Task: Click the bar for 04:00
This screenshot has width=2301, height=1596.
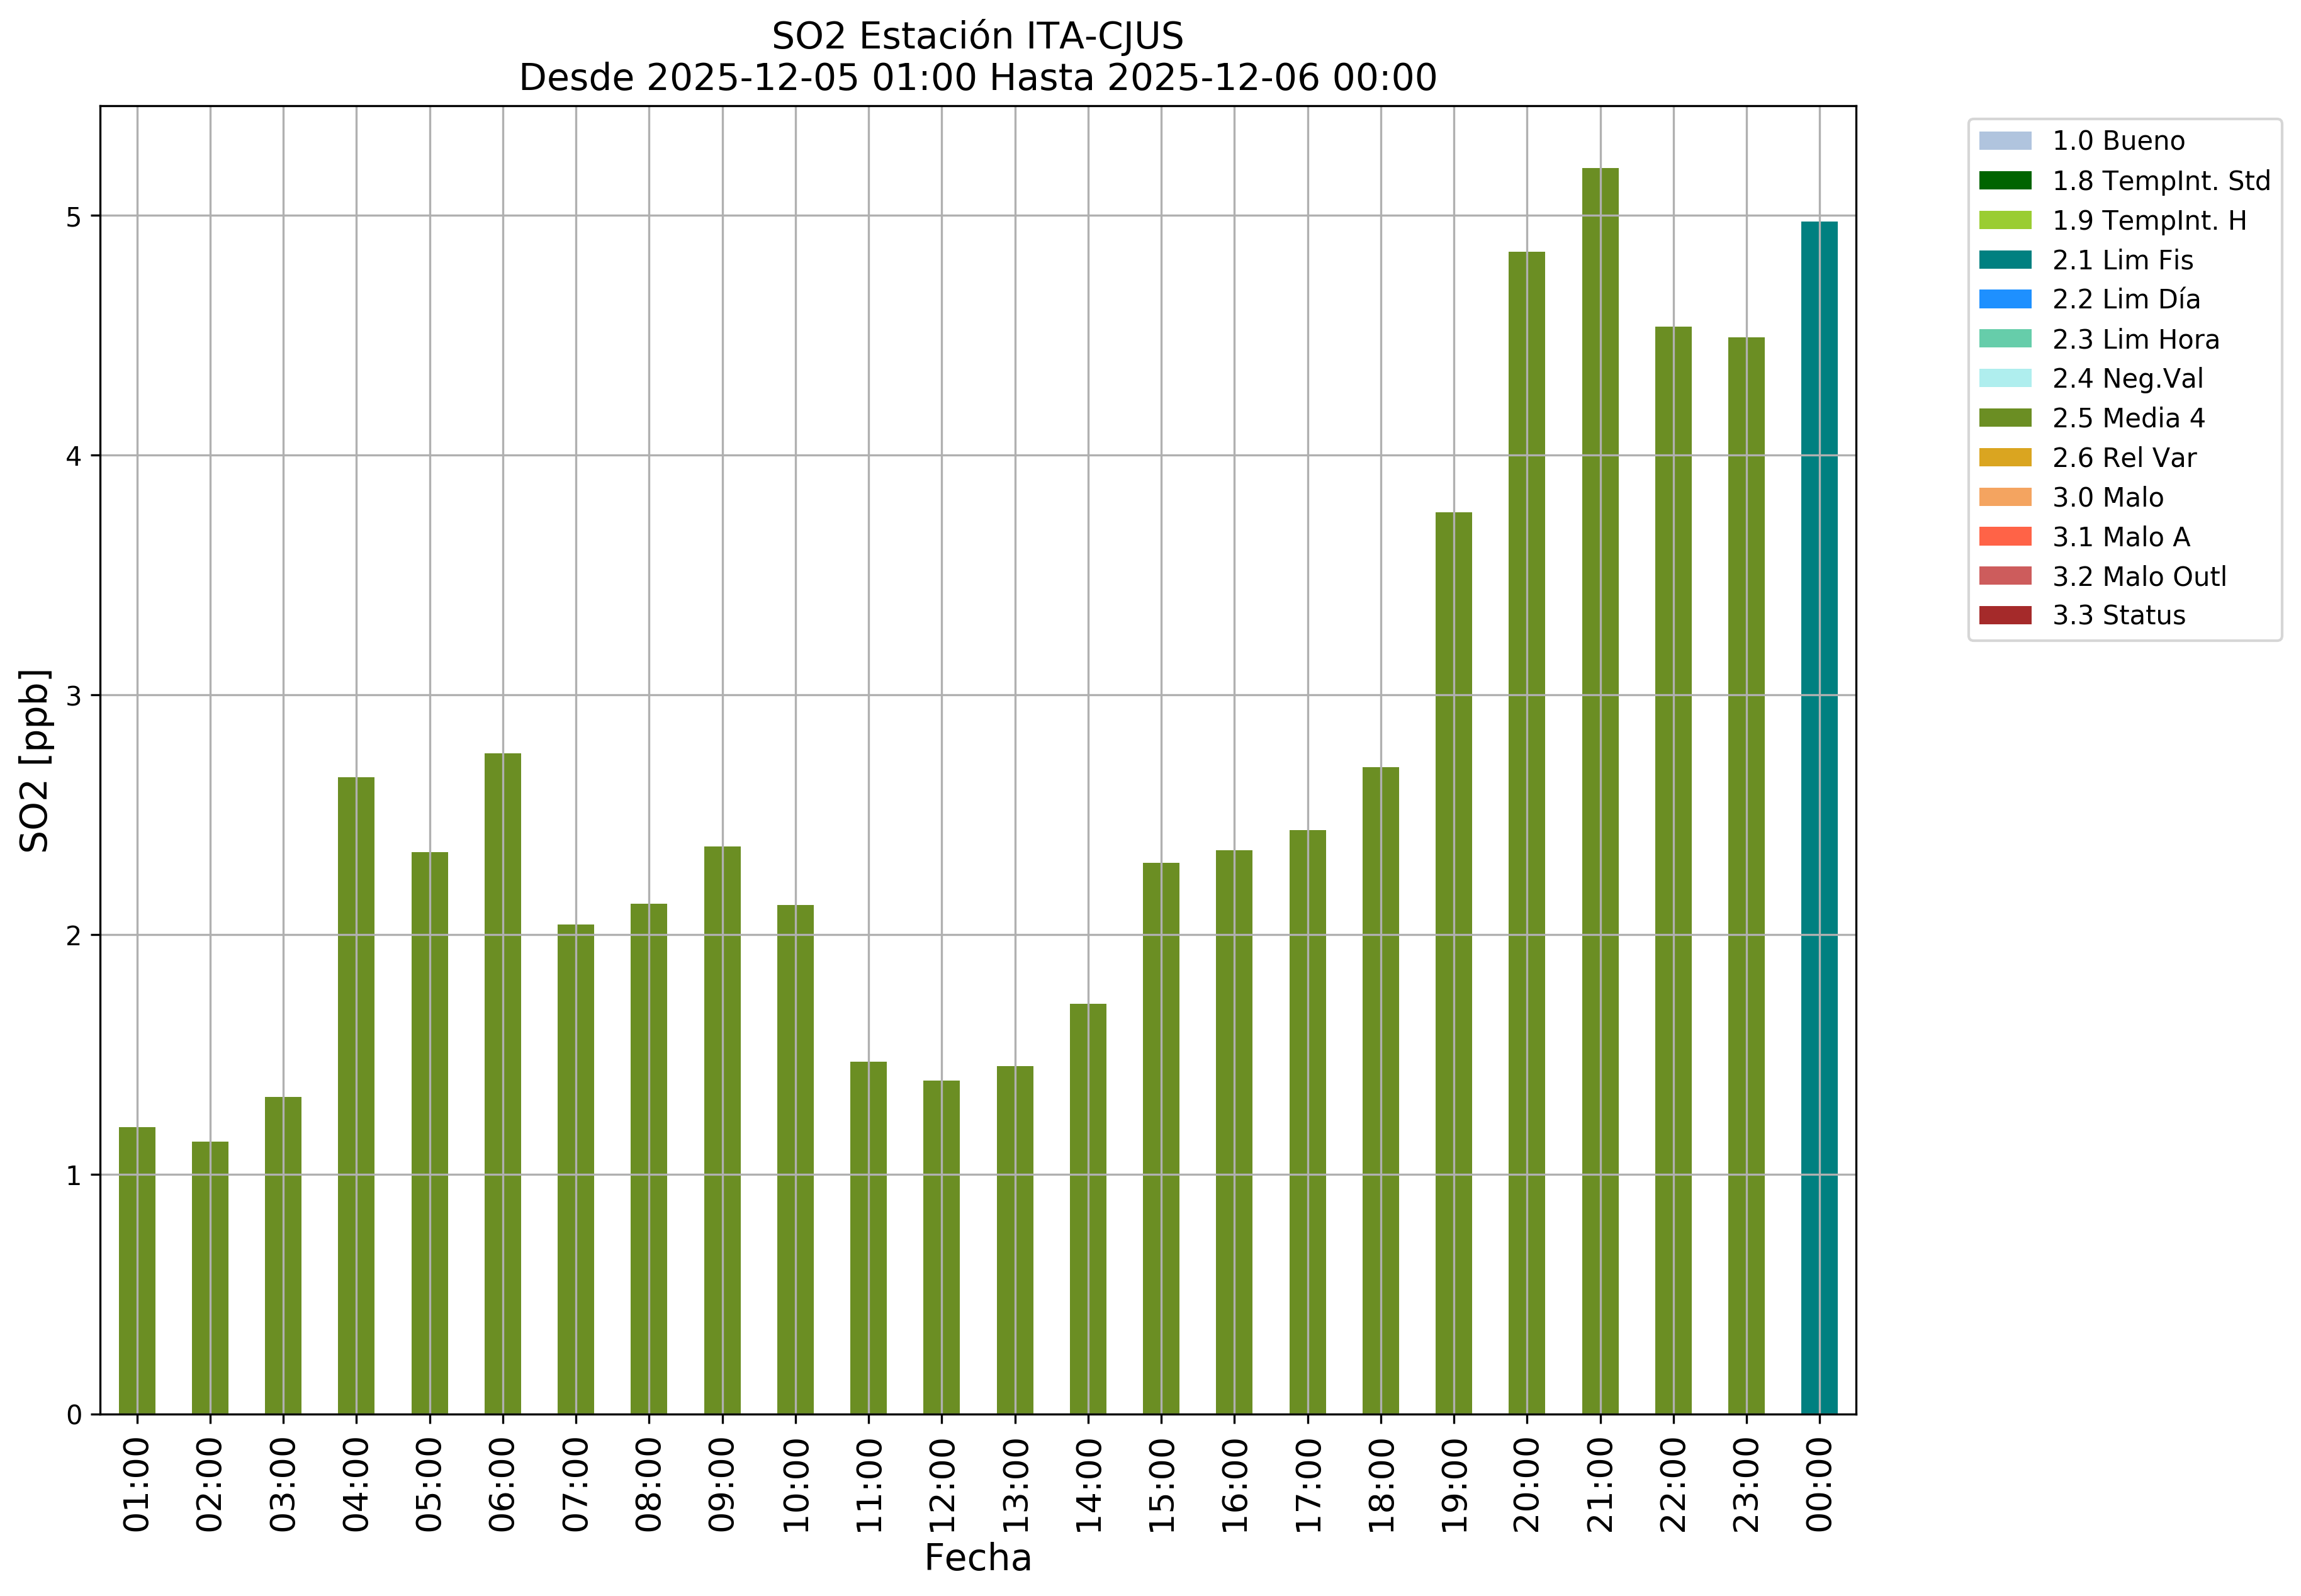Action: (356, 1095)
